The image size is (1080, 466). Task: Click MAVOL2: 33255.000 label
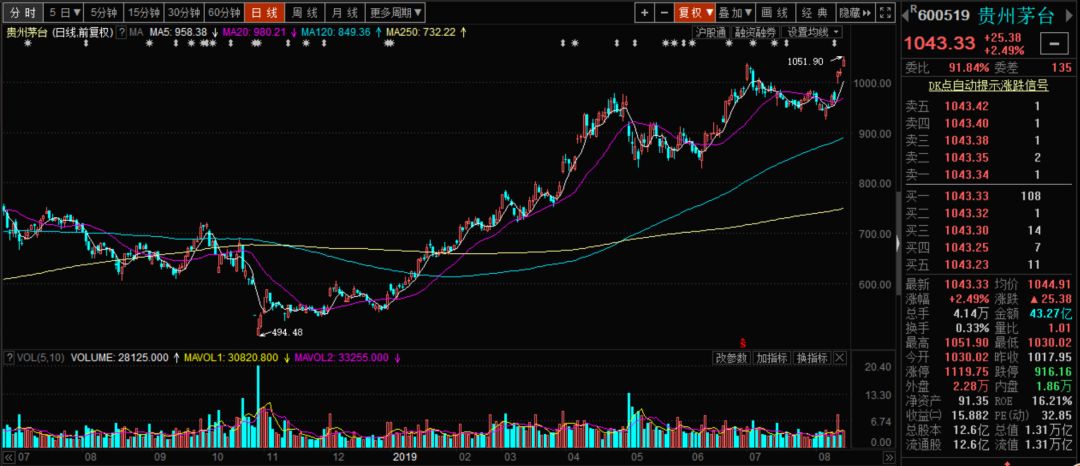coord(342,358)
